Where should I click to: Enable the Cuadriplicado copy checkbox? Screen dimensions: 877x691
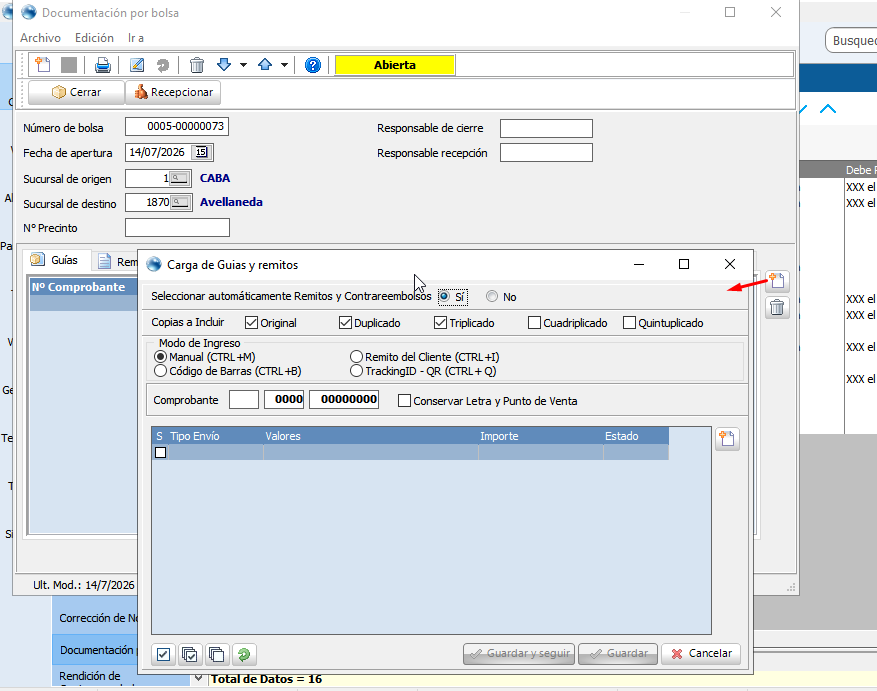pos(534,323)
